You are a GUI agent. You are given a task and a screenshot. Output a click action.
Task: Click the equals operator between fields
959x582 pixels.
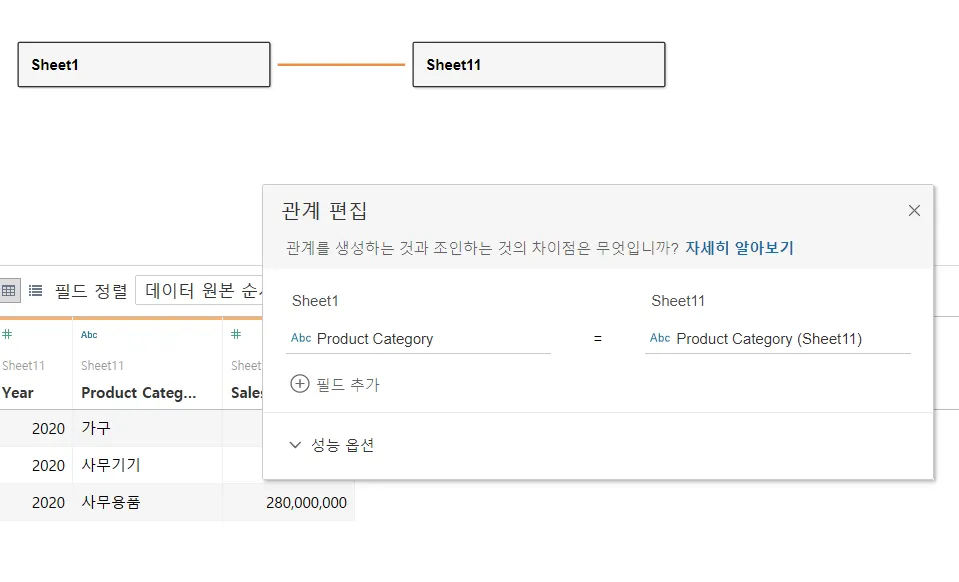[598, 339]
